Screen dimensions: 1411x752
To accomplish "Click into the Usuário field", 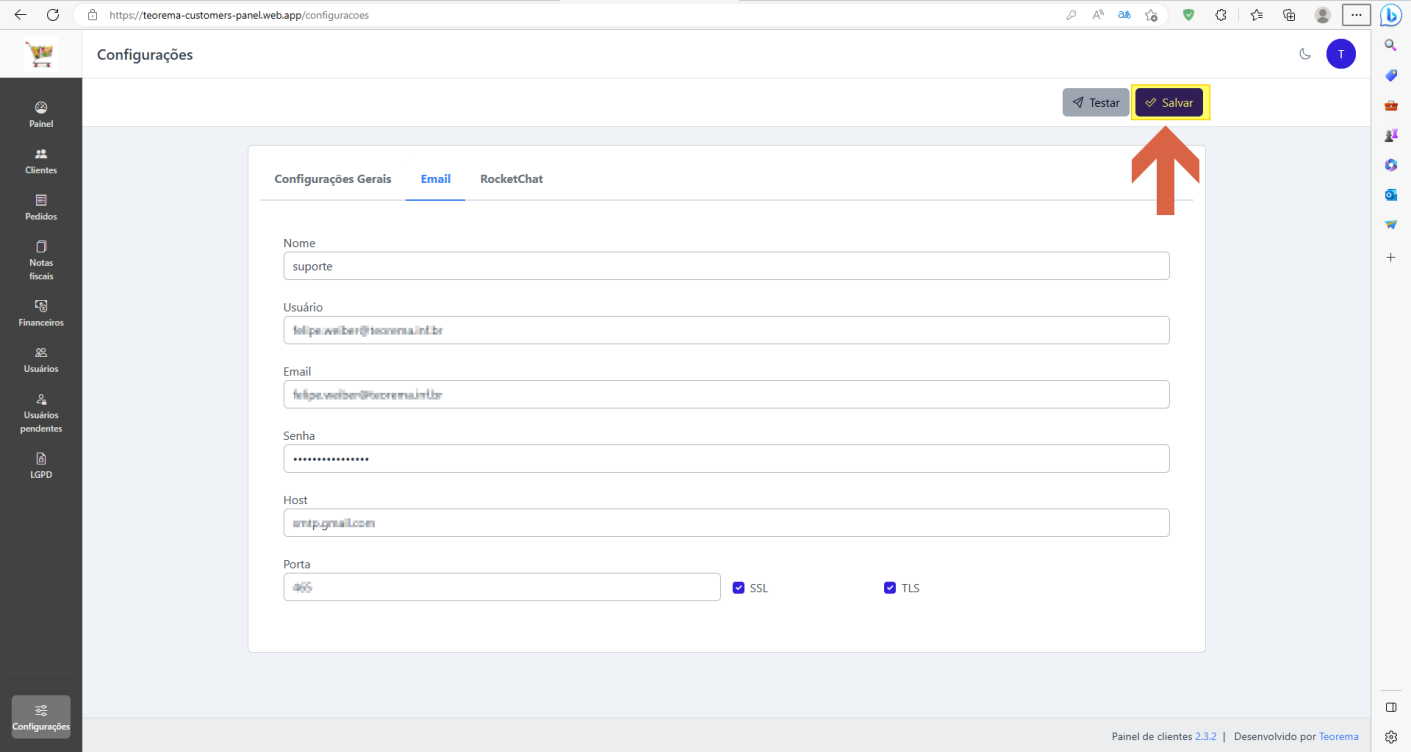I will pos(726,330).
